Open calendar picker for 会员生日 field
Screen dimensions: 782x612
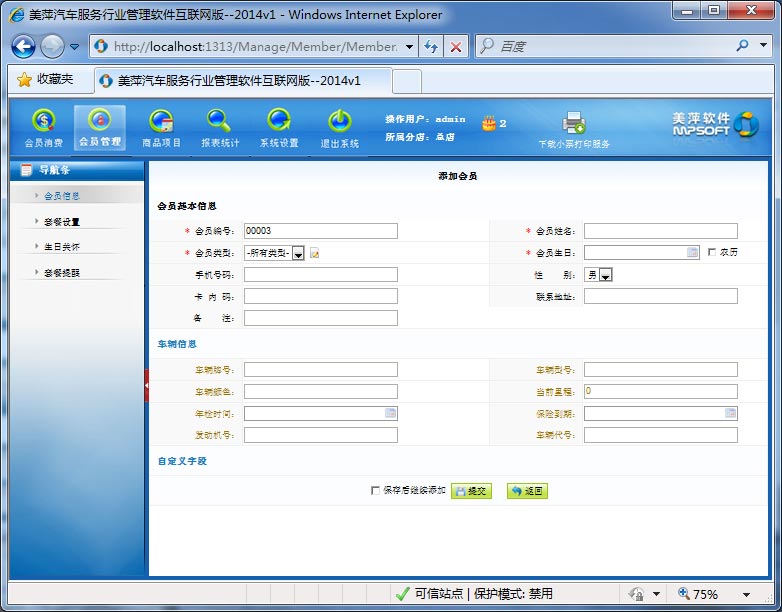tap(692, 253)
